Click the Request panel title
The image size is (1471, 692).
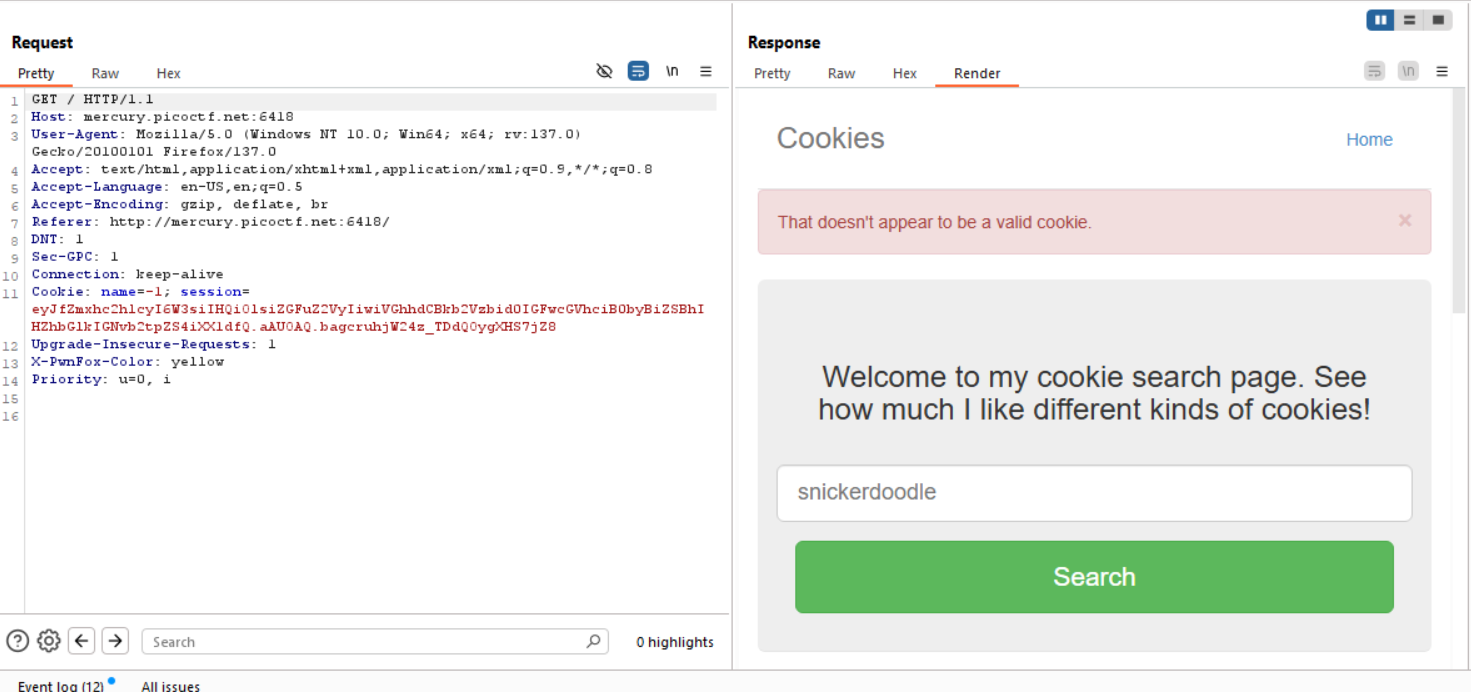[x=42, y=42]
